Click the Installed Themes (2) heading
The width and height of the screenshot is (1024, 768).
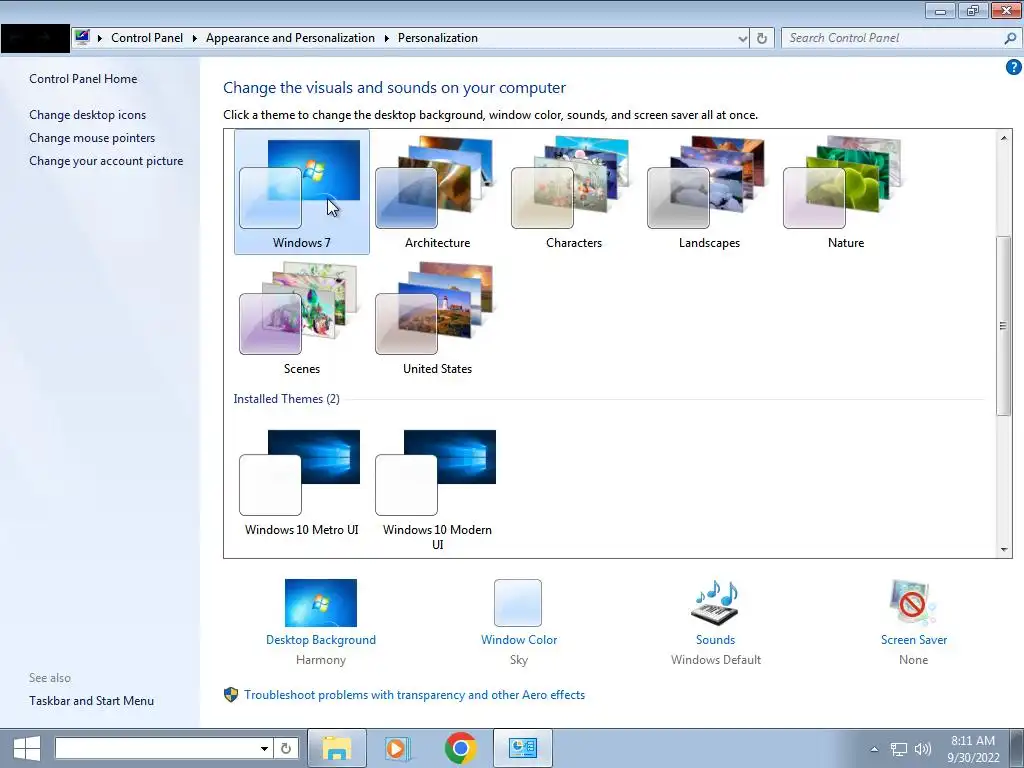click(x=287, y=399)
